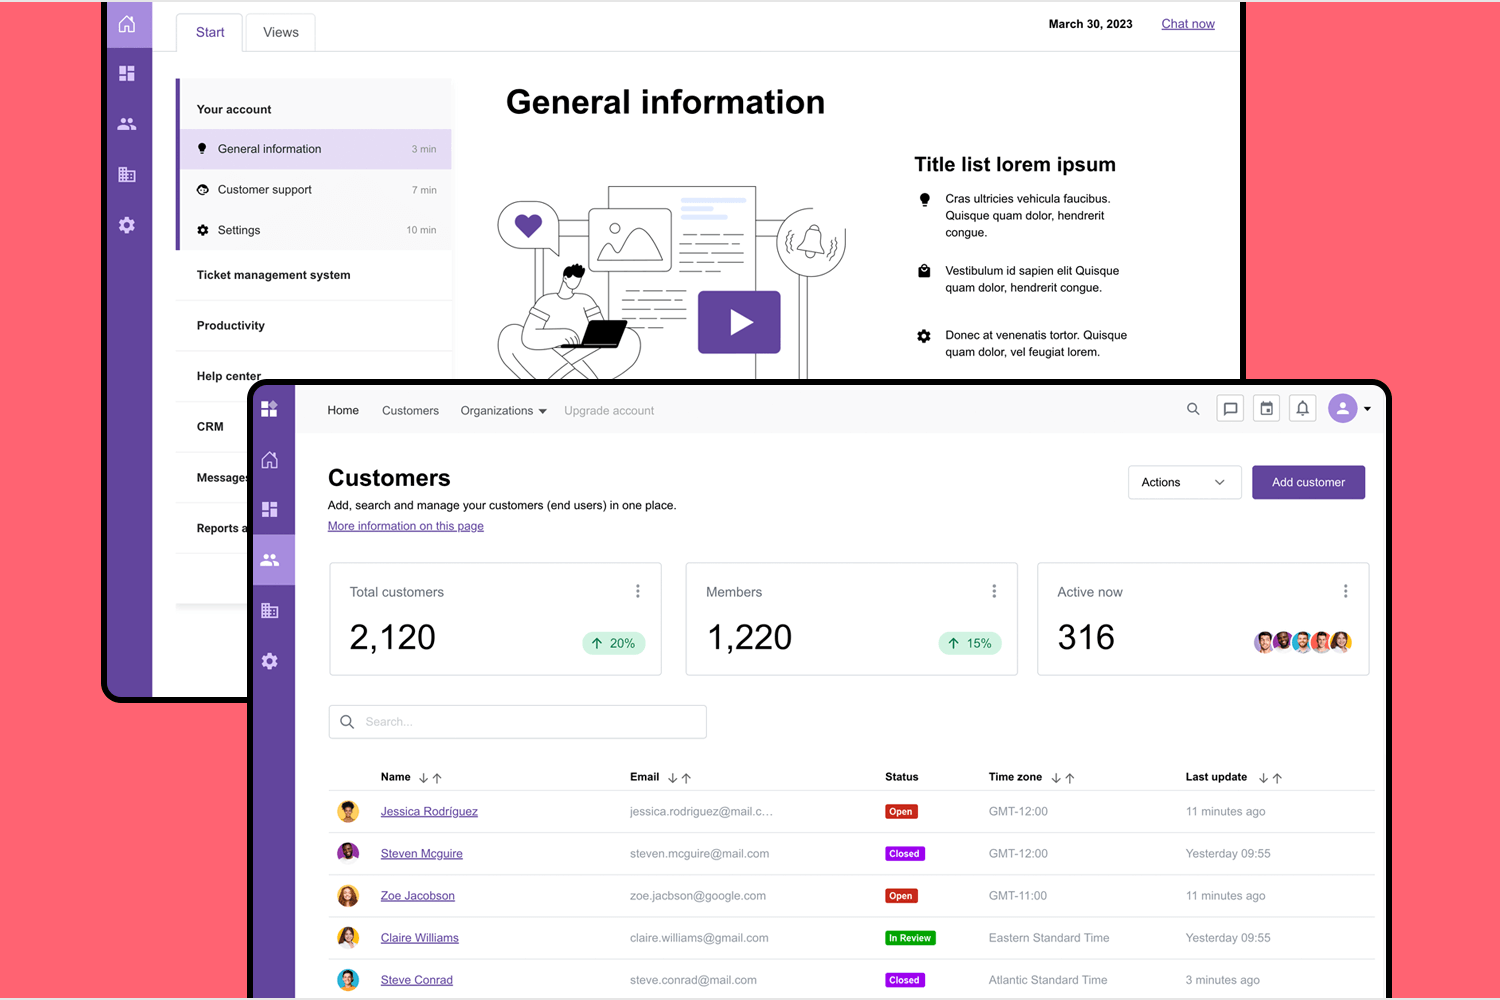Open dashboard icon in Customers window sidebar

(270, 509)
